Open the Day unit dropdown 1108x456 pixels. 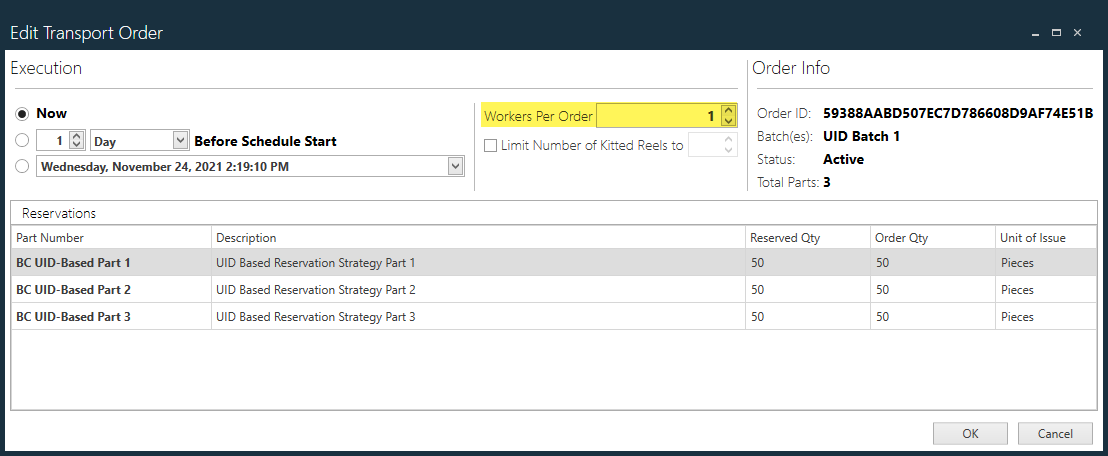[180, 141]
